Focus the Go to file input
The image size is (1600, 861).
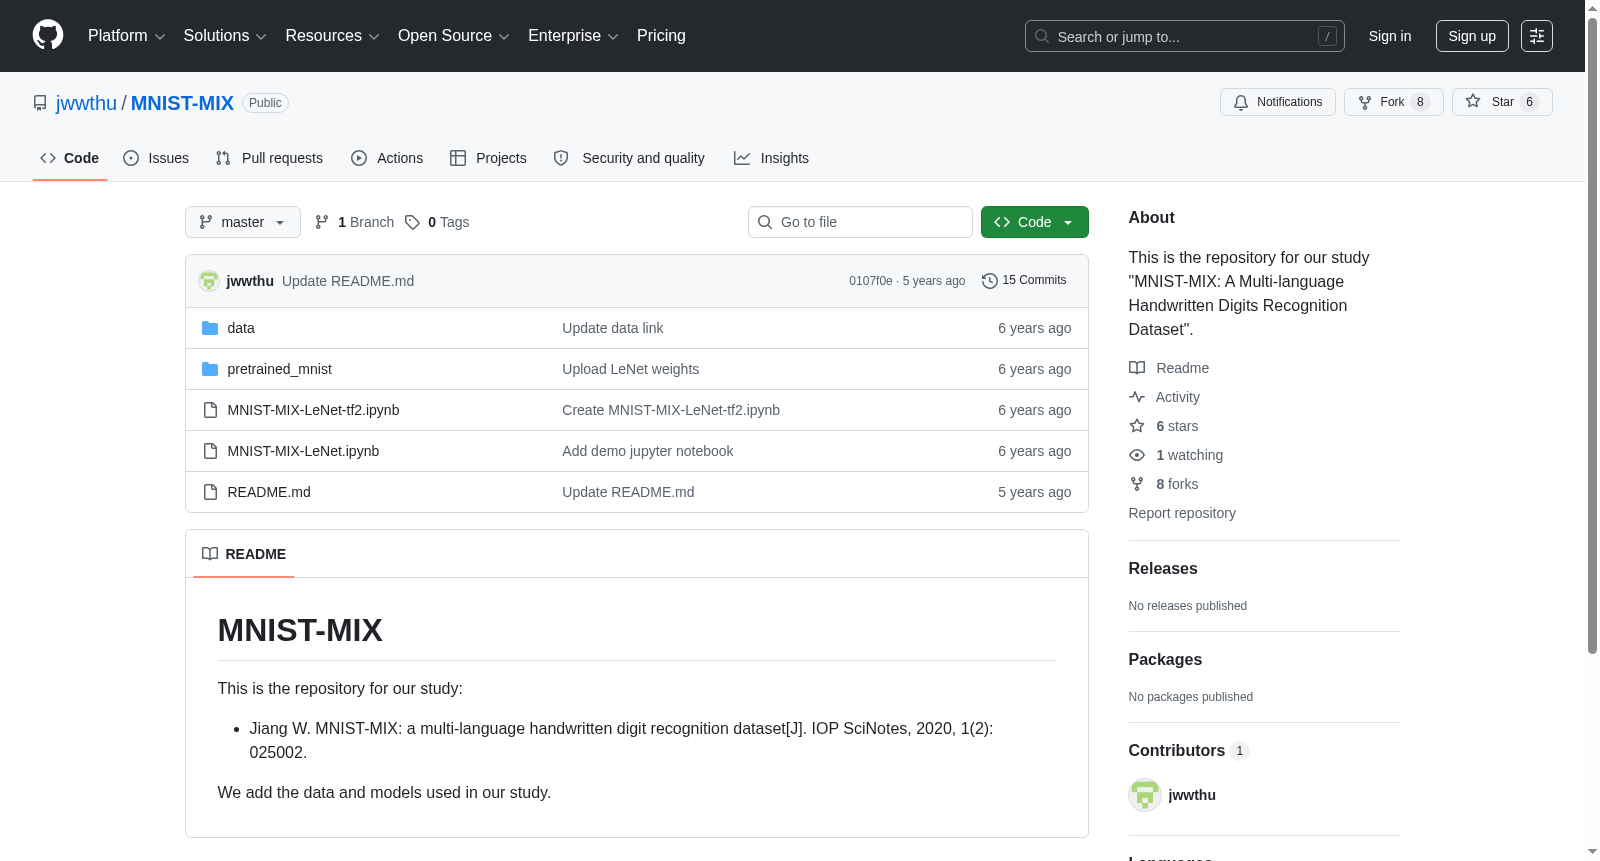(x=860, y=222)
